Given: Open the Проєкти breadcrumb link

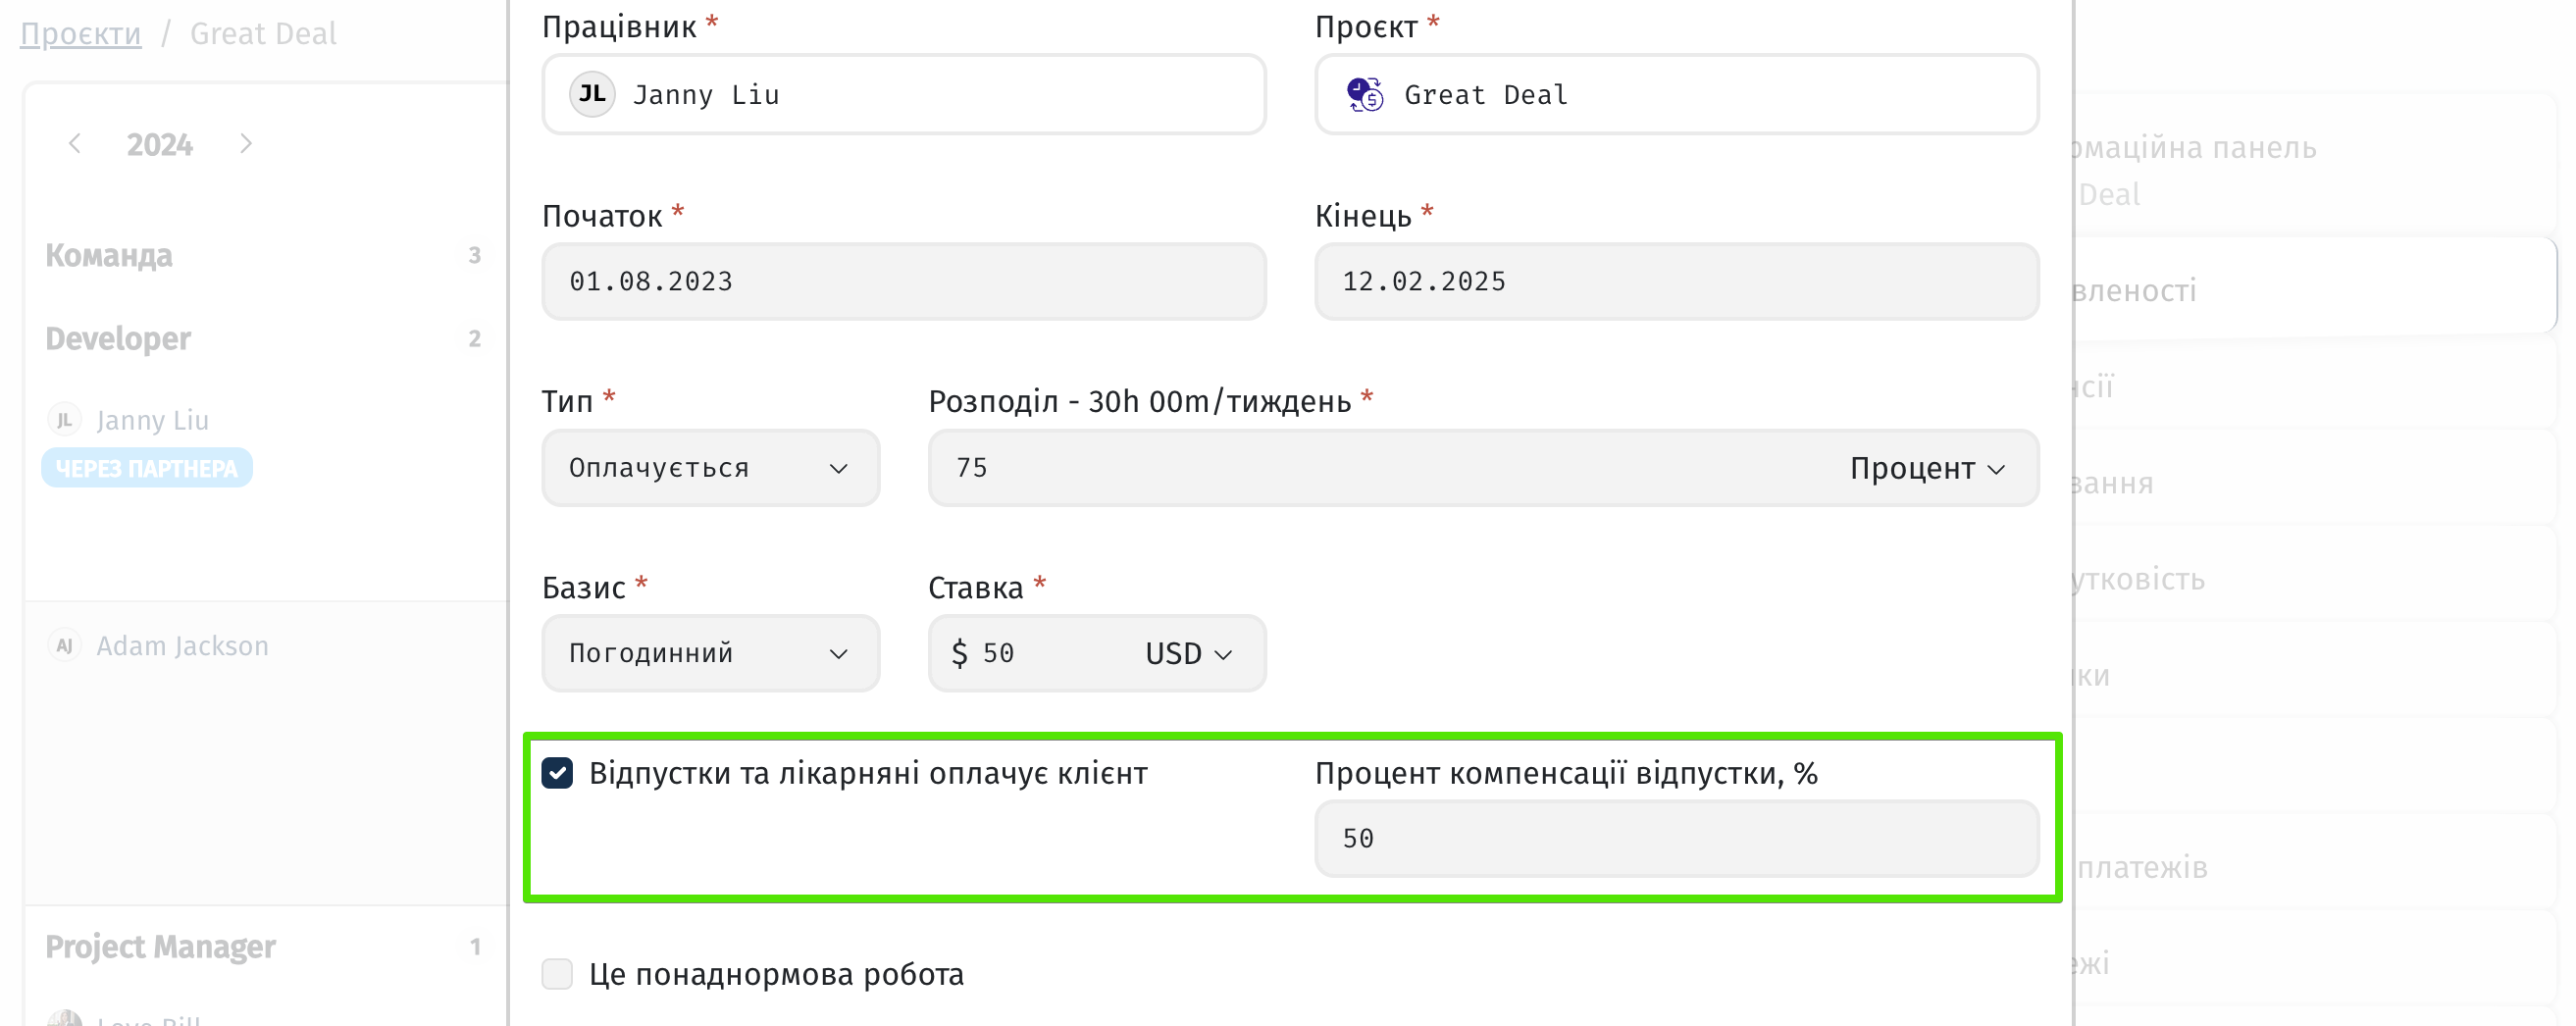Looking at the screenshot, I should (x=81, y=34).
